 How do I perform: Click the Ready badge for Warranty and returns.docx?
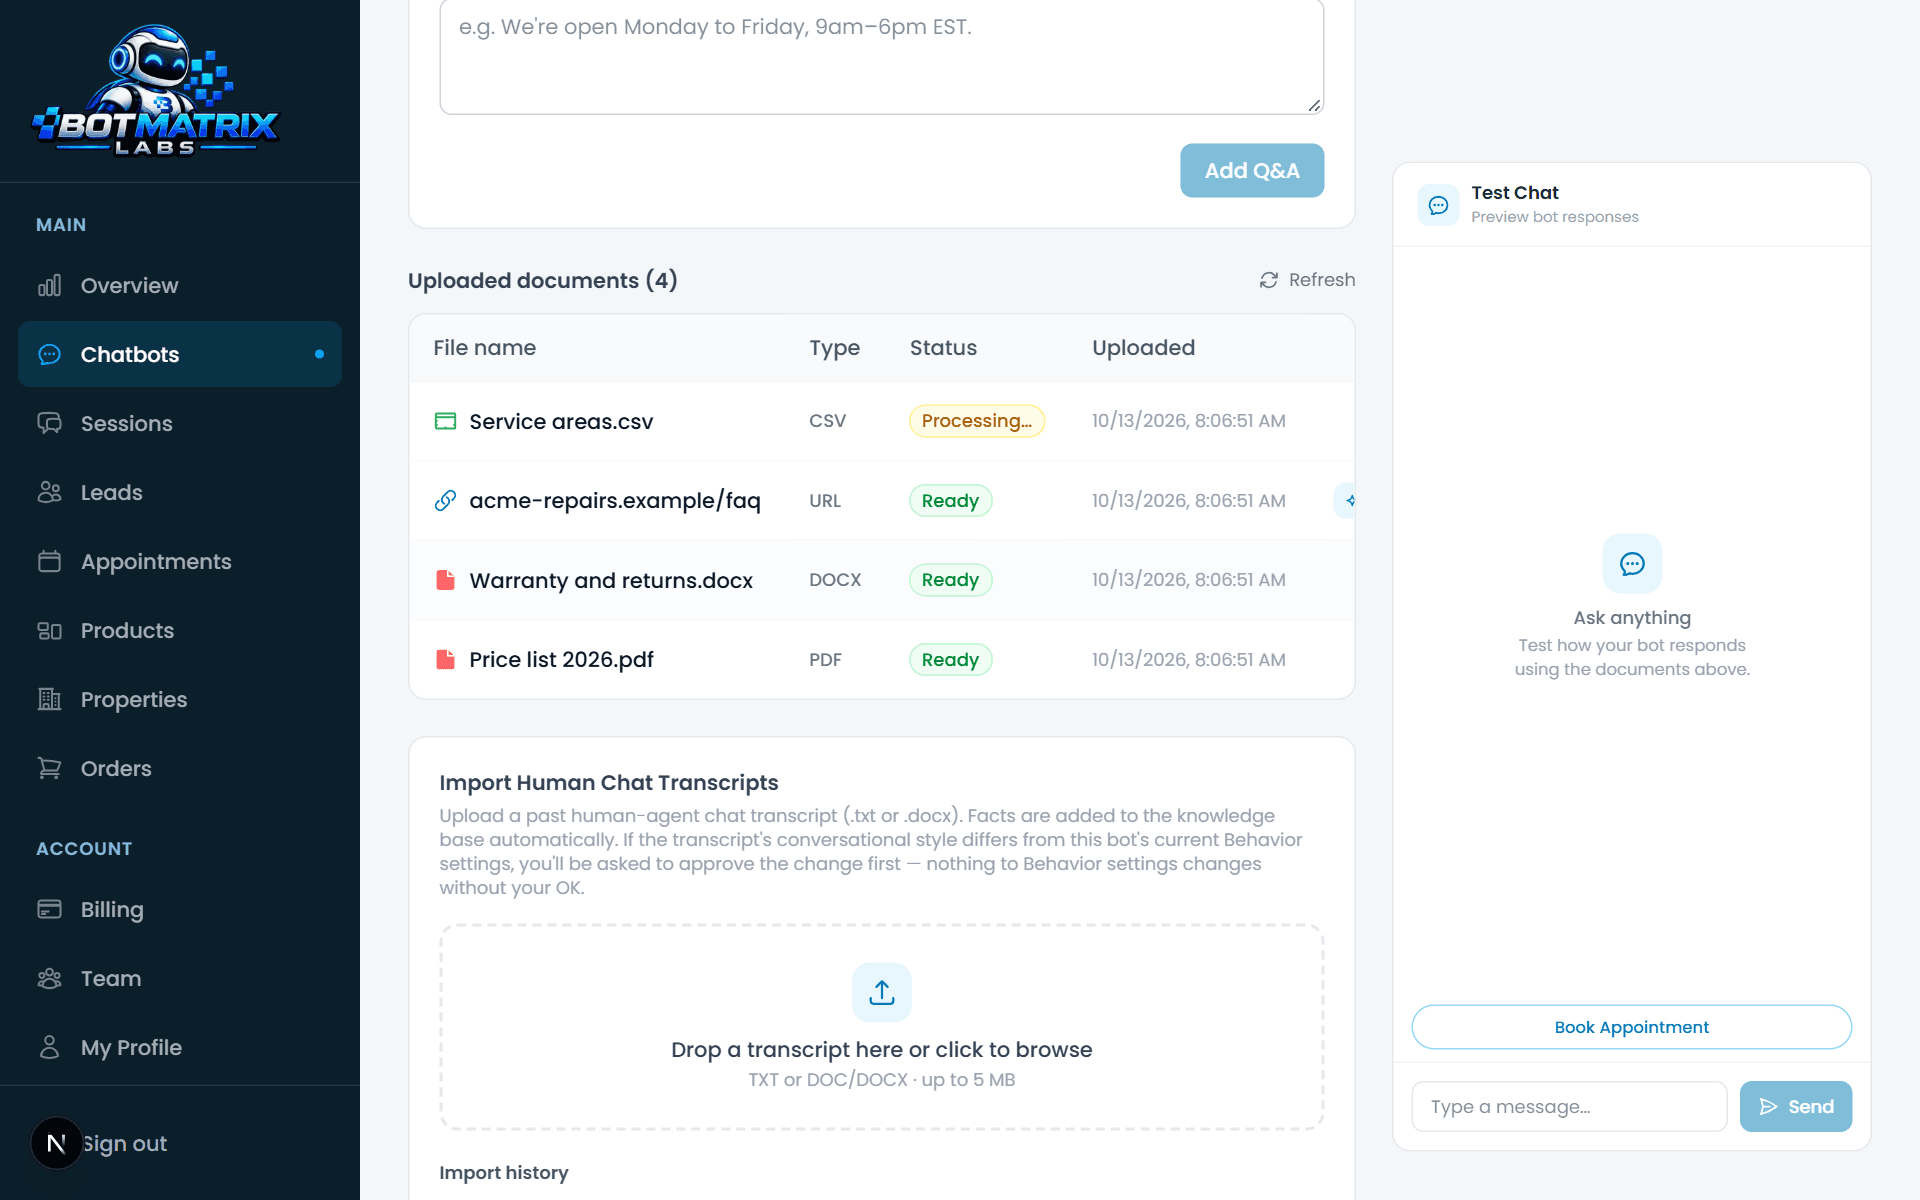click(x=950, y=580)
